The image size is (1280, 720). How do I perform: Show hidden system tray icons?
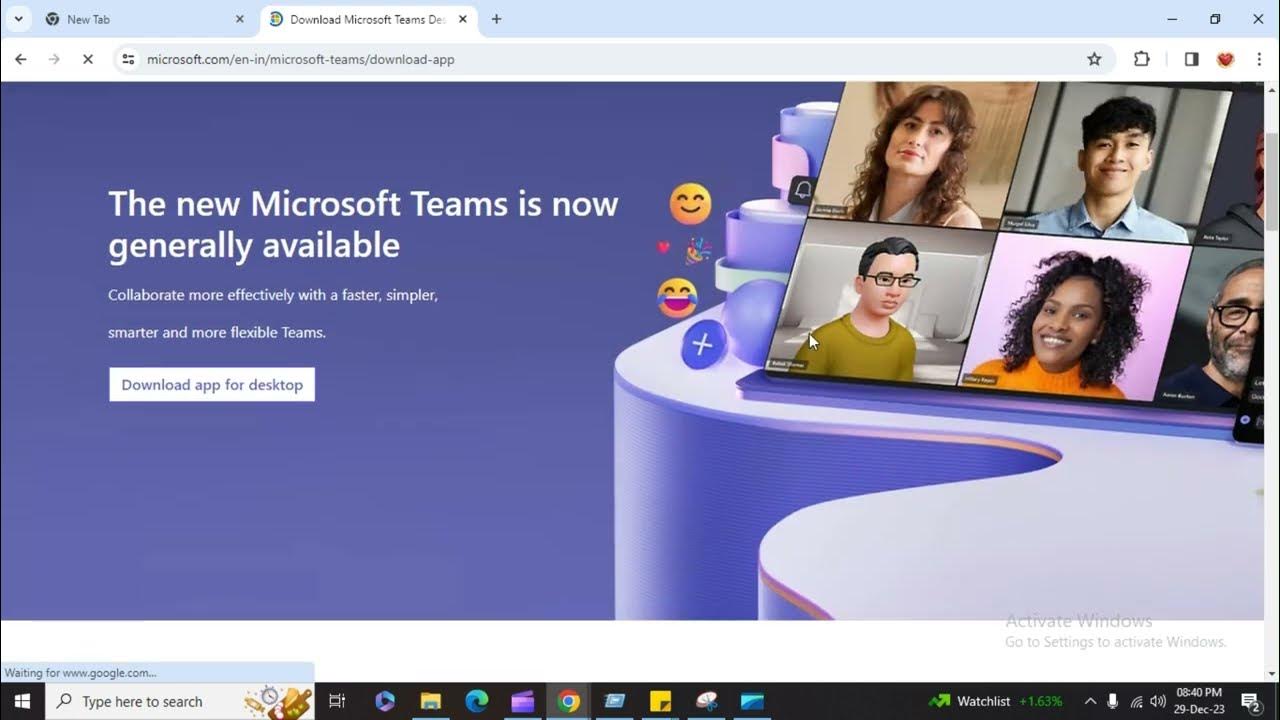pos(1090,701)
